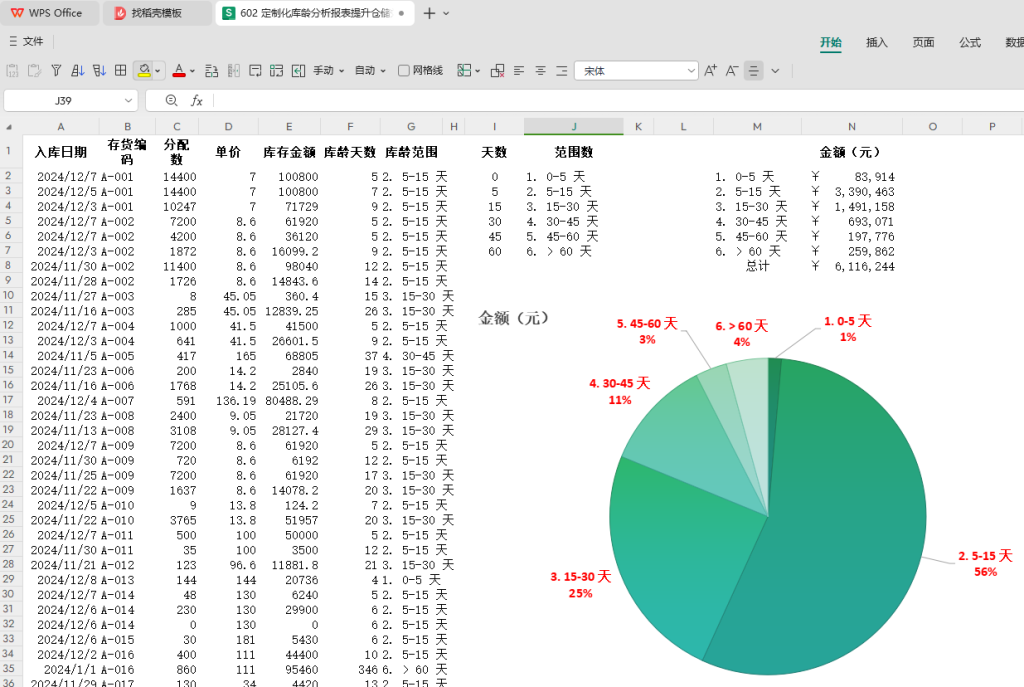The image size is (1024, 687).
Task: Click the paste values icon
Action: [12, 71]
